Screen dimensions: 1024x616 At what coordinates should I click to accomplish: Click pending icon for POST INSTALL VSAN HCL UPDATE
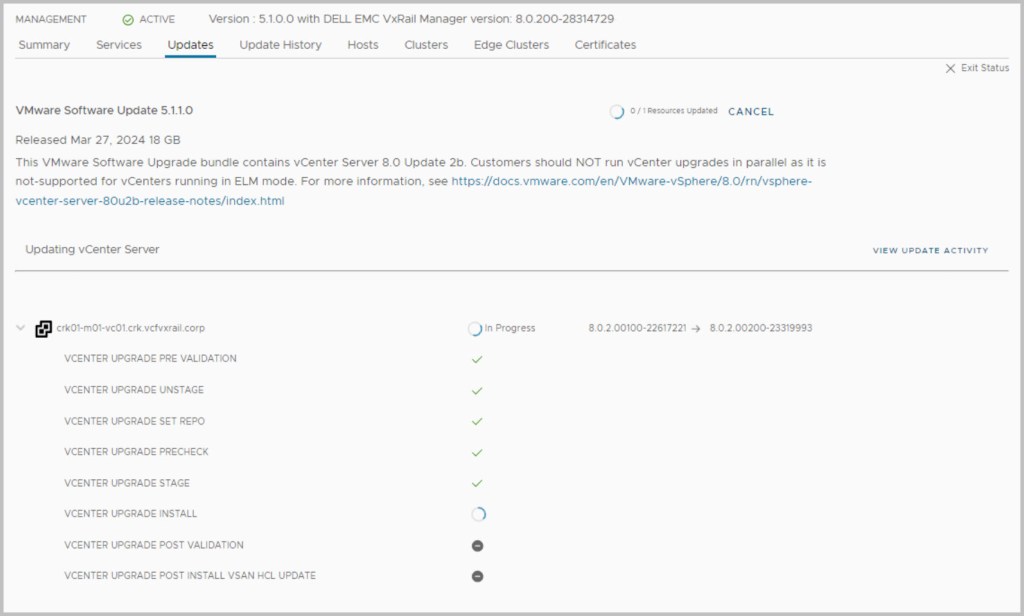[x=478, y=577]
